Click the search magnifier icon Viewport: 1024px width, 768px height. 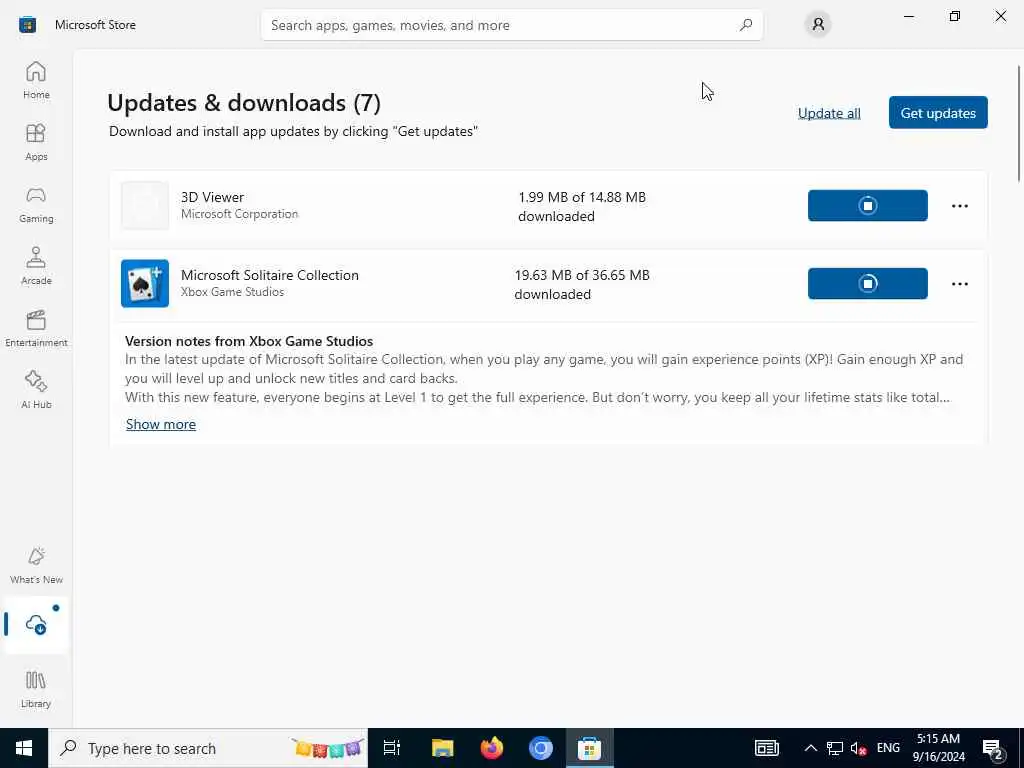pyautogui.click(x=746, y=25)
